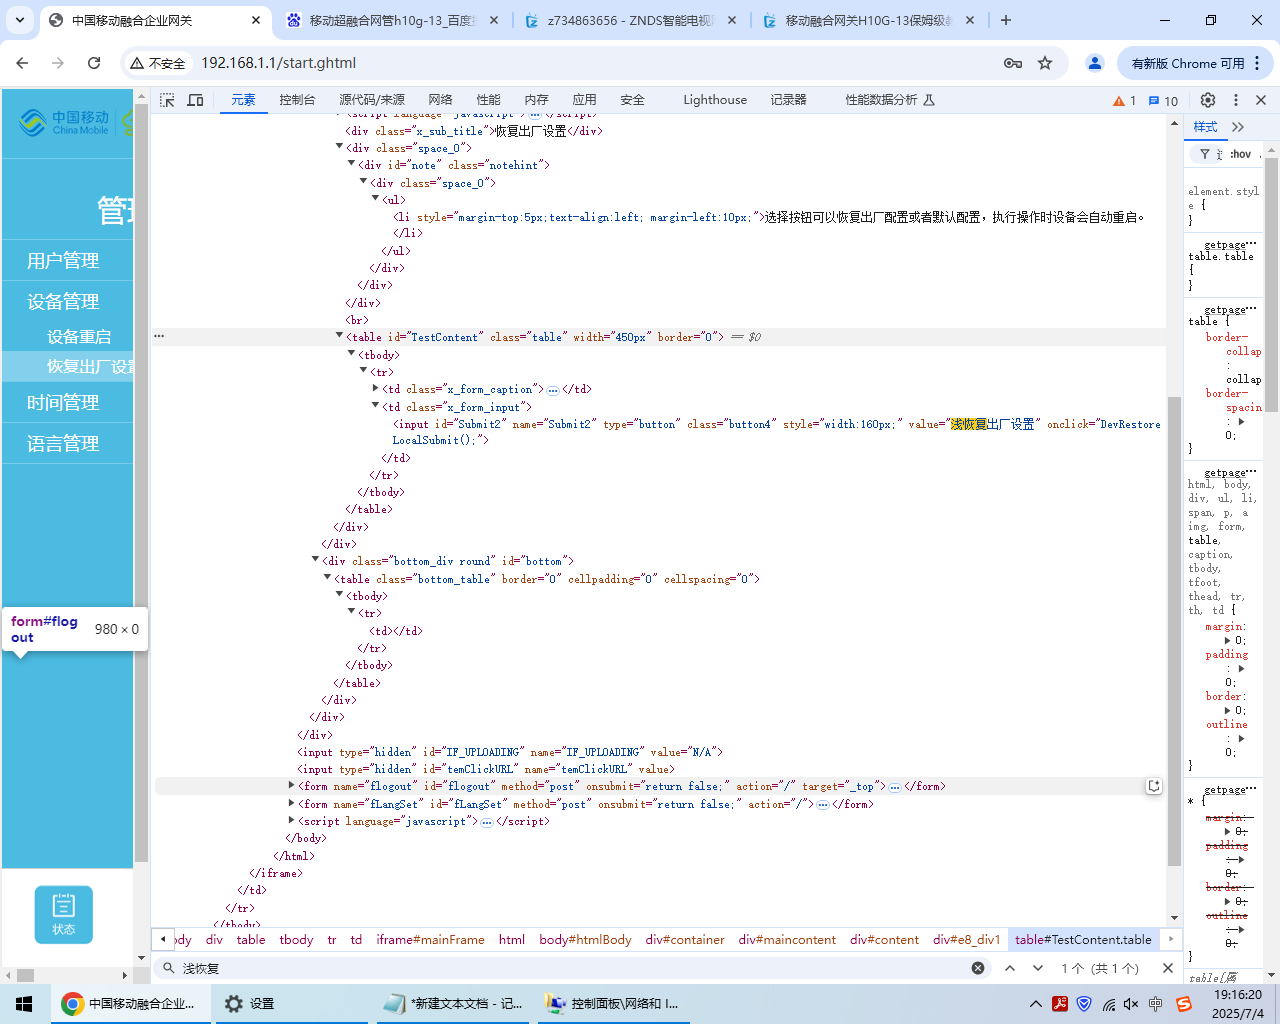This screenshot has height=1024, width=1280.
Task: Close the z734863656 ZNDS tab
Action: (x=732, y=20)
